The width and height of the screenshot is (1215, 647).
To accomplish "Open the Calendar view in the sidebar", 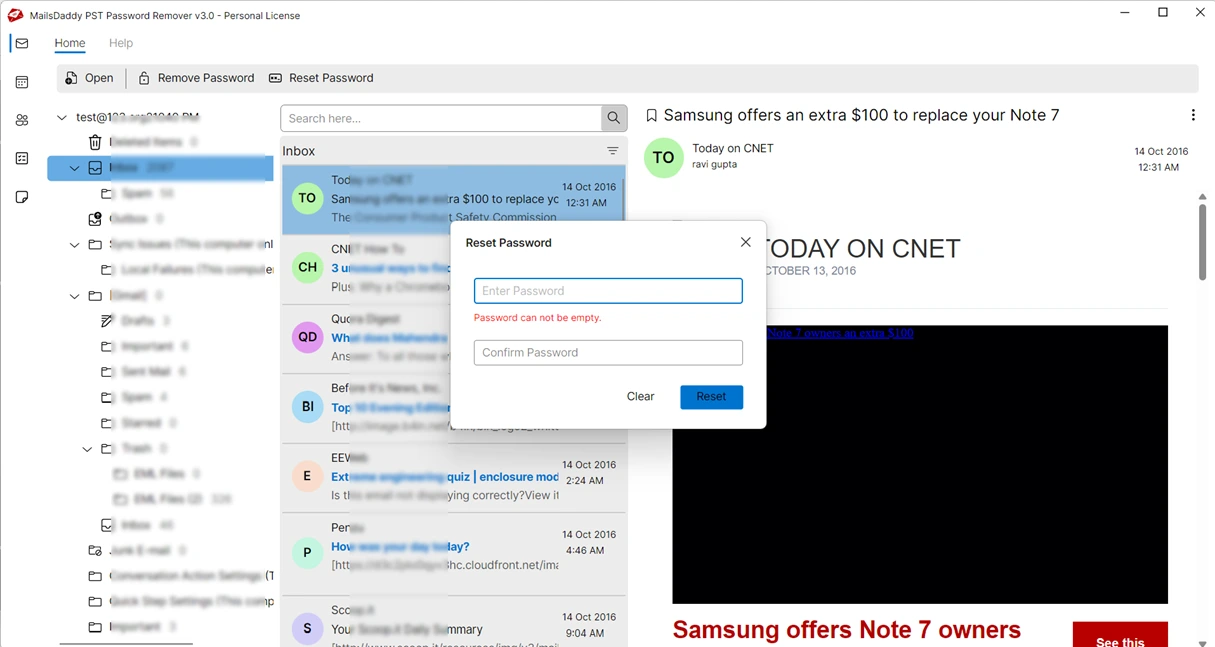I will [22, 82].
